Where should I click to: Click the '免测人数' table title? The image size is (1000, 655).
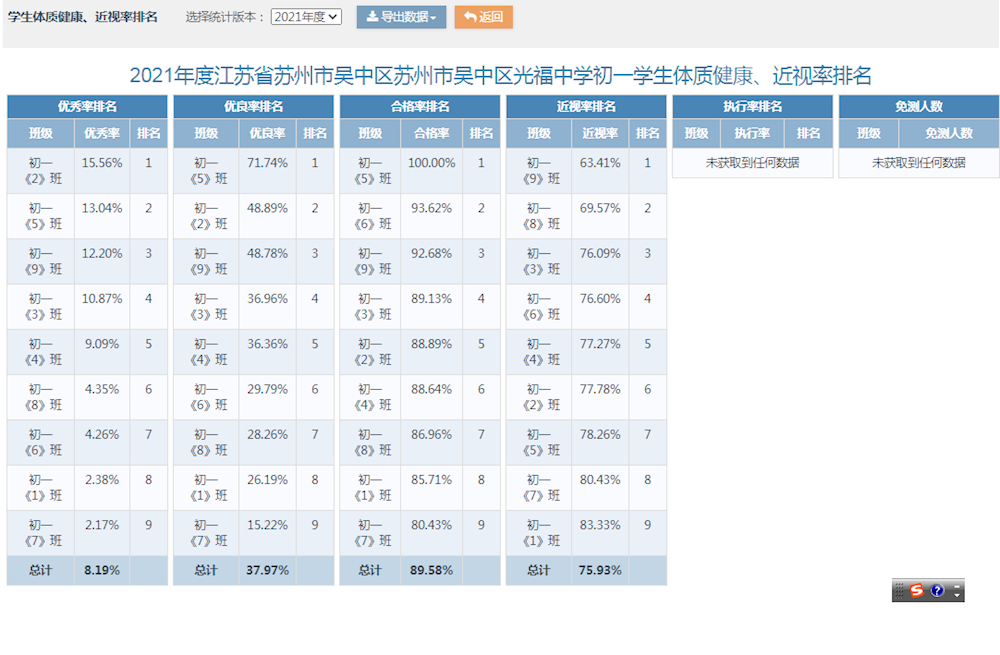click(x=919, y=107)
